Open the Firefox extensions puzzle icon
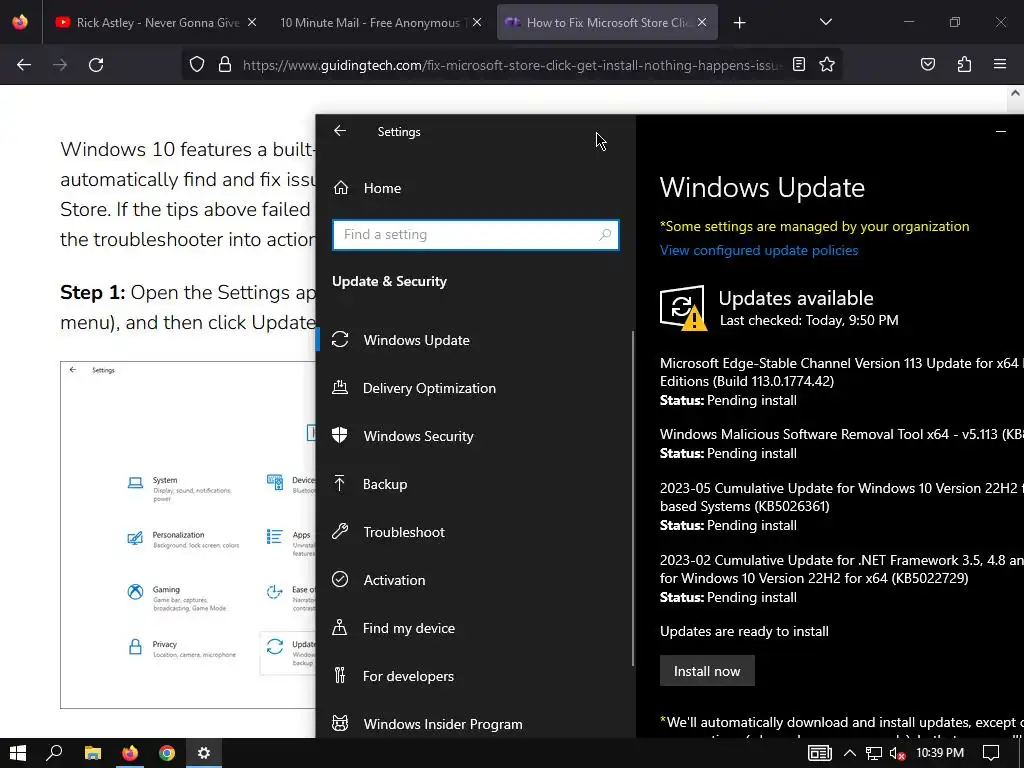Screen dimensions: 1024x768 coord(964,65)
